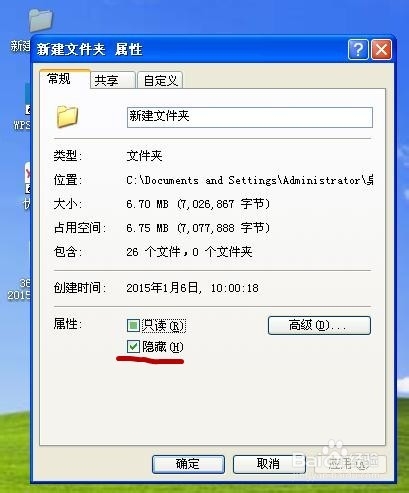
Task: Select the desktop folder icon behind dialog
Action: pyautogui.click(x=40, y=20)
